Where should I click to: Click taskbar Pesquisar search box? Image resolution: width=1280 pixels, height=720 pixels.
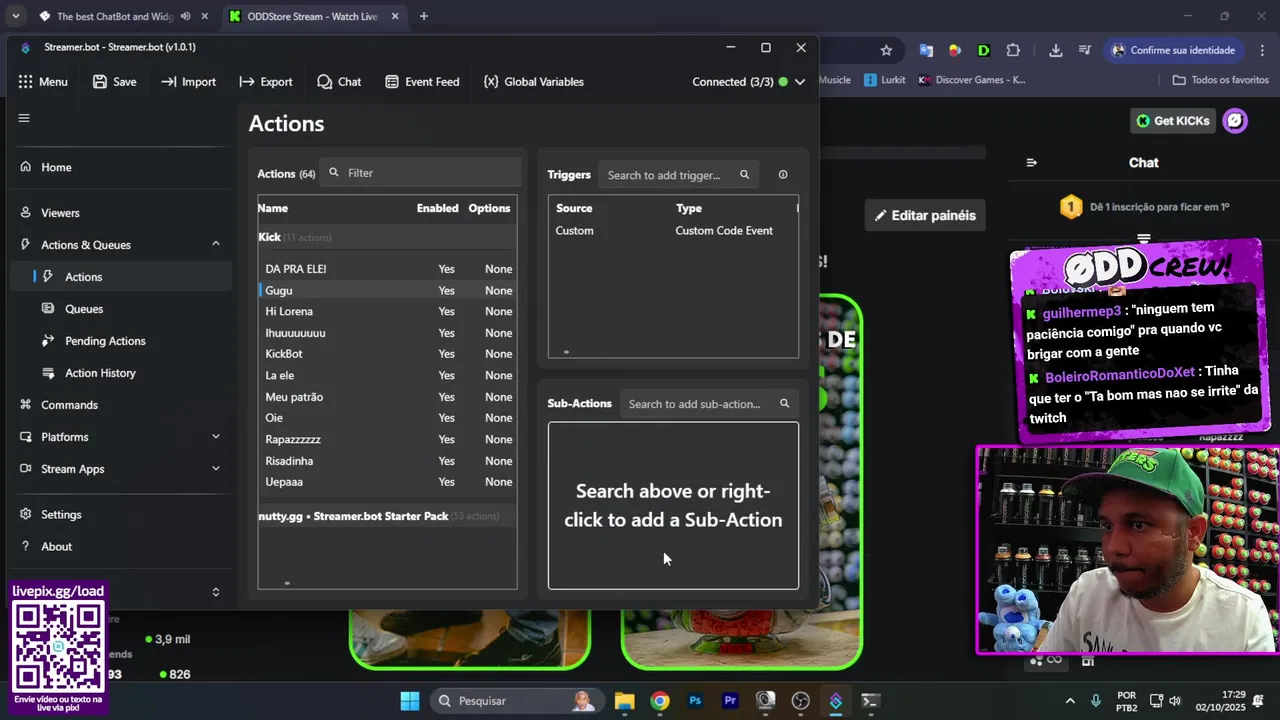pos(517,701)
